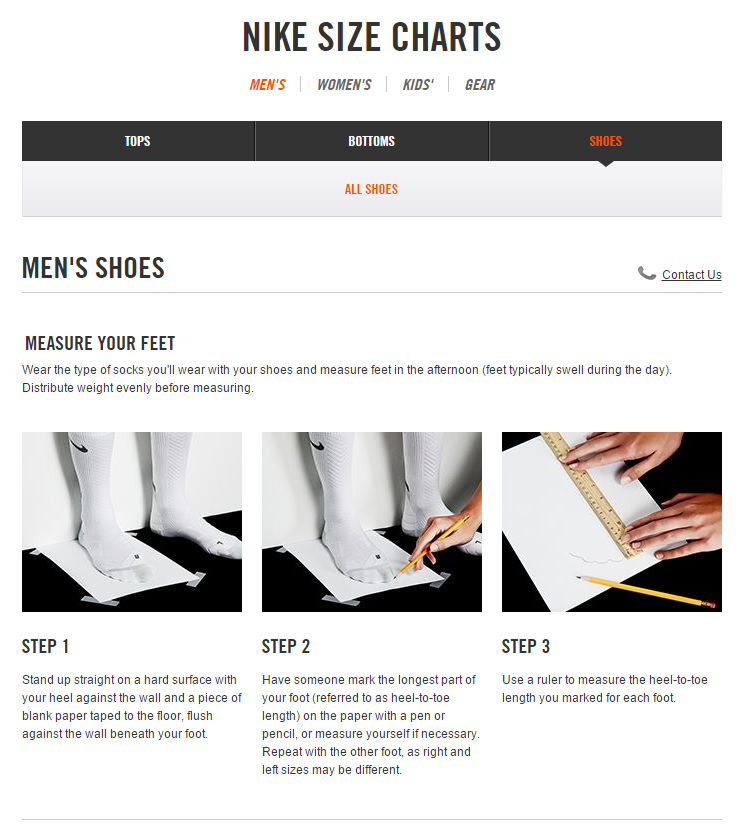
Task: Click the Step 2 pencil marking photo
Action: tap(372, 522)
